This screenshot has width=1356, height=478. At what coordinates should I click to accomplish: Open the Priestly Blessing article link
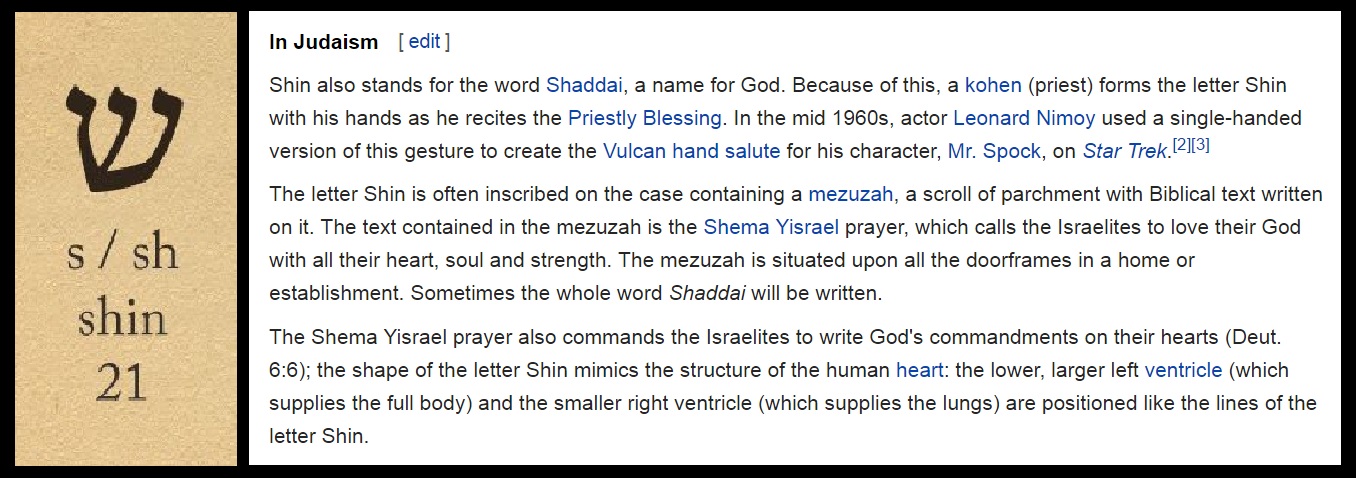(645, 118)
